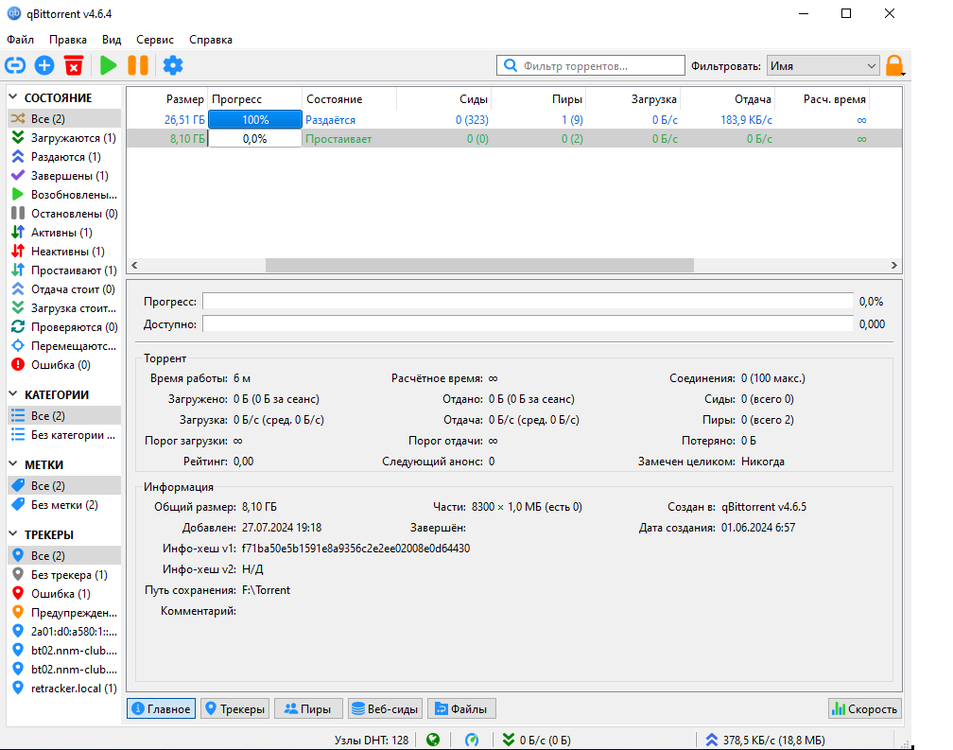Viewport: 953px width, 750px height.
Task: Select the Ошибка (0) status filter
Action: click(60, 365)
